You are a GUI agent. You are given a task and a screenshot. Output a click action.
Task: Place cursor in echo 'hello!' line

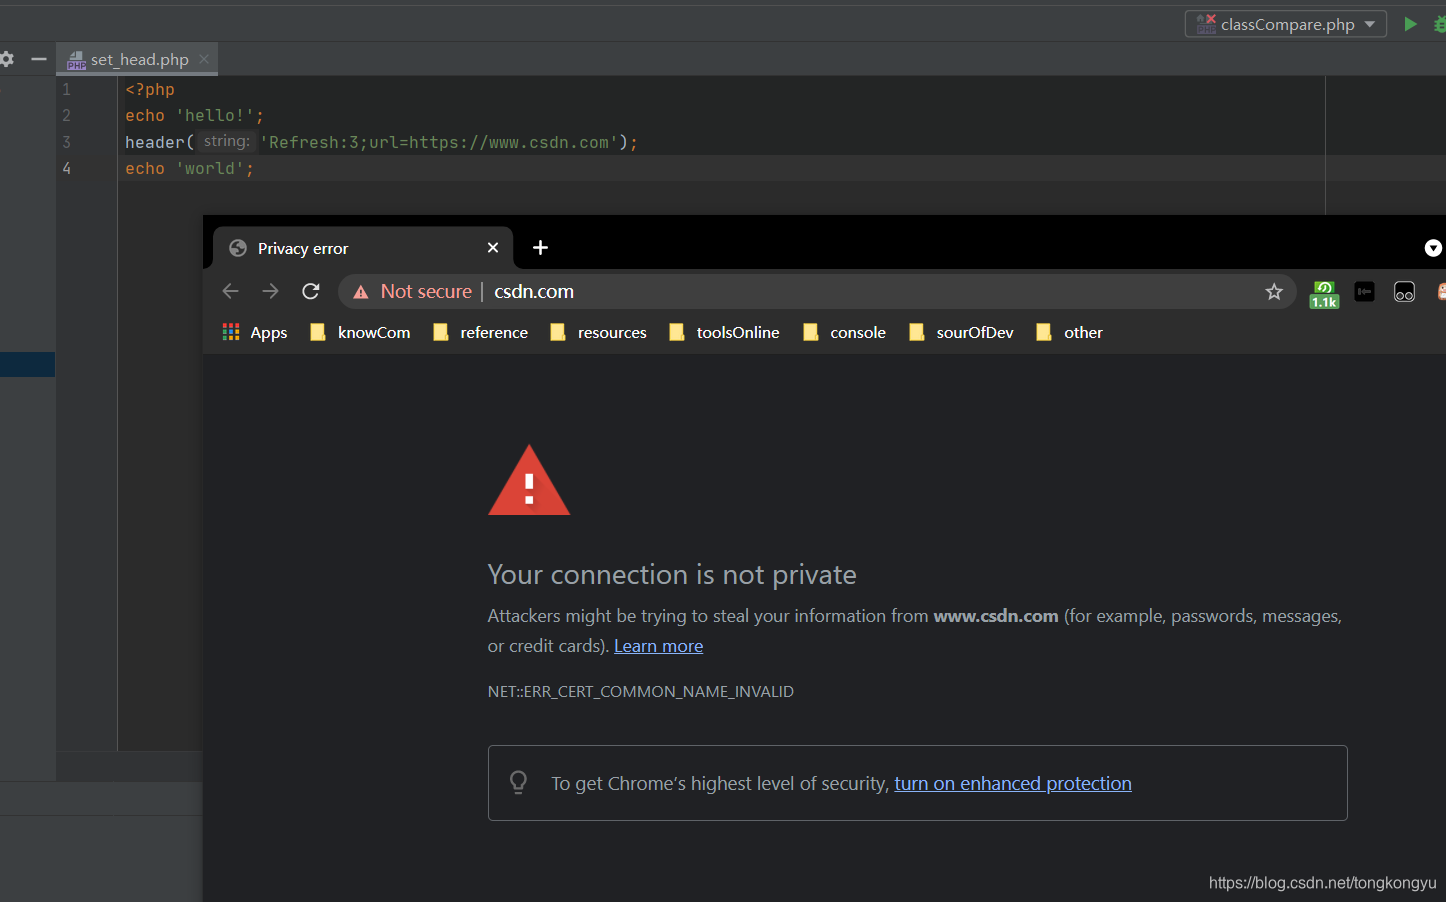[194, 116]
